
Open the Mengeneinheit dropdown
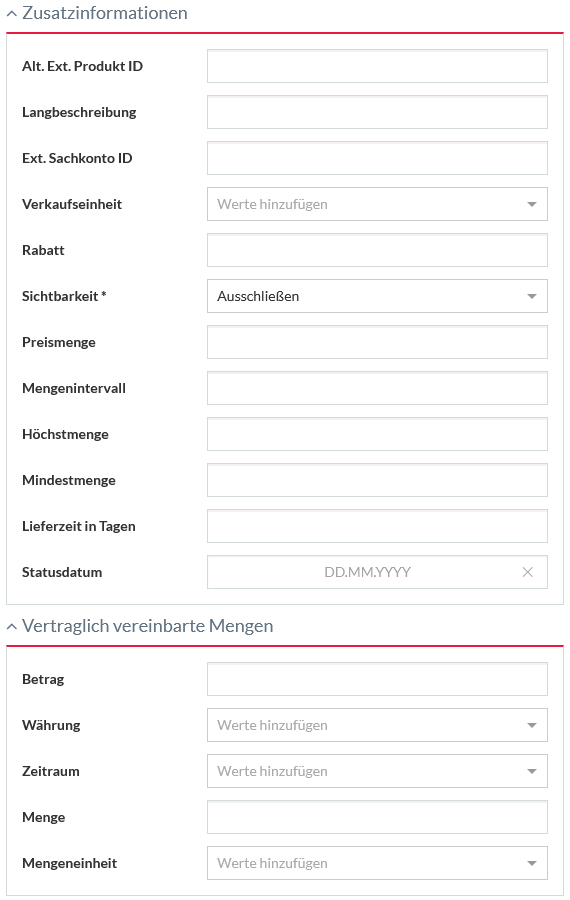tap(377, 863)
